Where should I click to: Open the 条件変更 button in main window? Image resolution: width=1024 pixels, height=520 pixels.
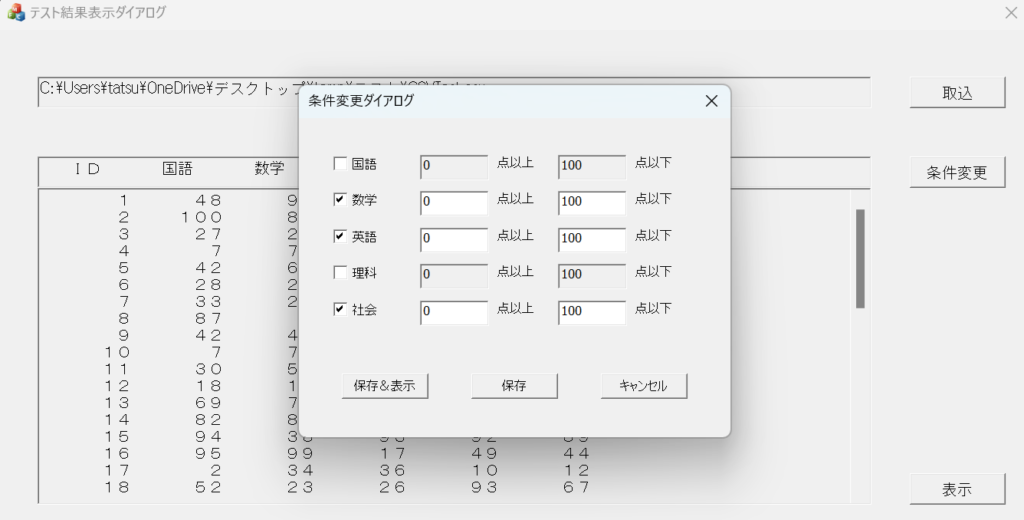[957, 172]
